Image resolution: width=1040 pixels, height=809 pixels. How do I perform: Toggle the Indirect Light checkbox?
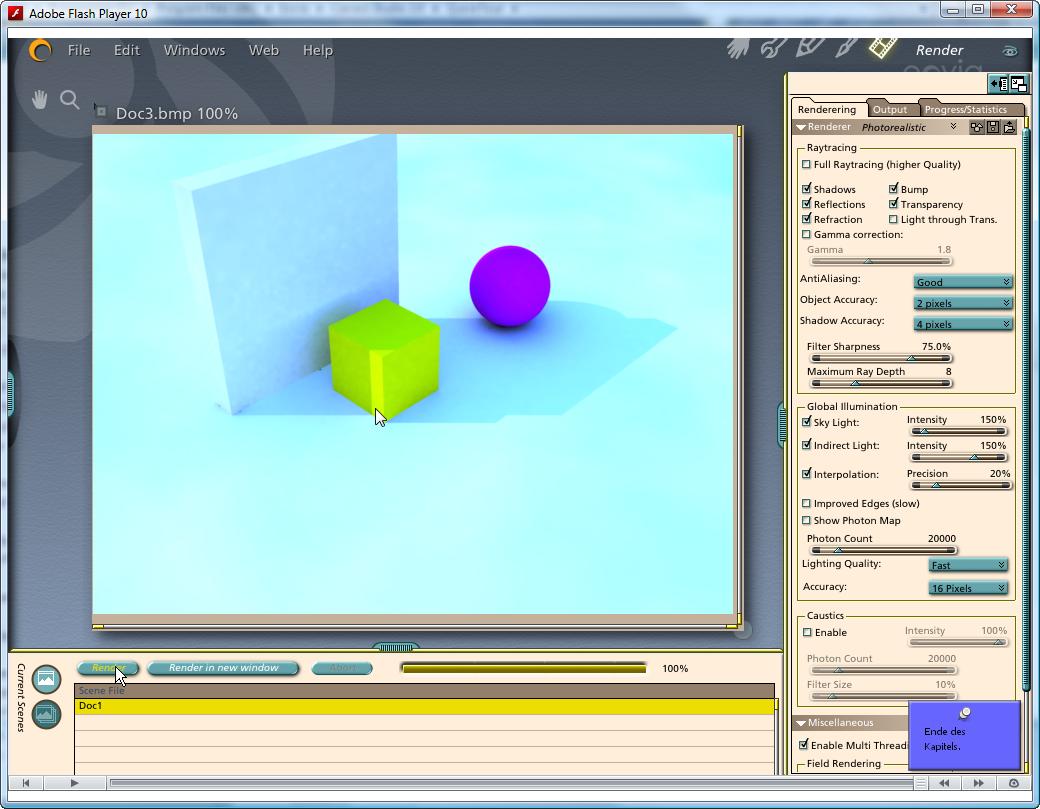pos(807,445)
